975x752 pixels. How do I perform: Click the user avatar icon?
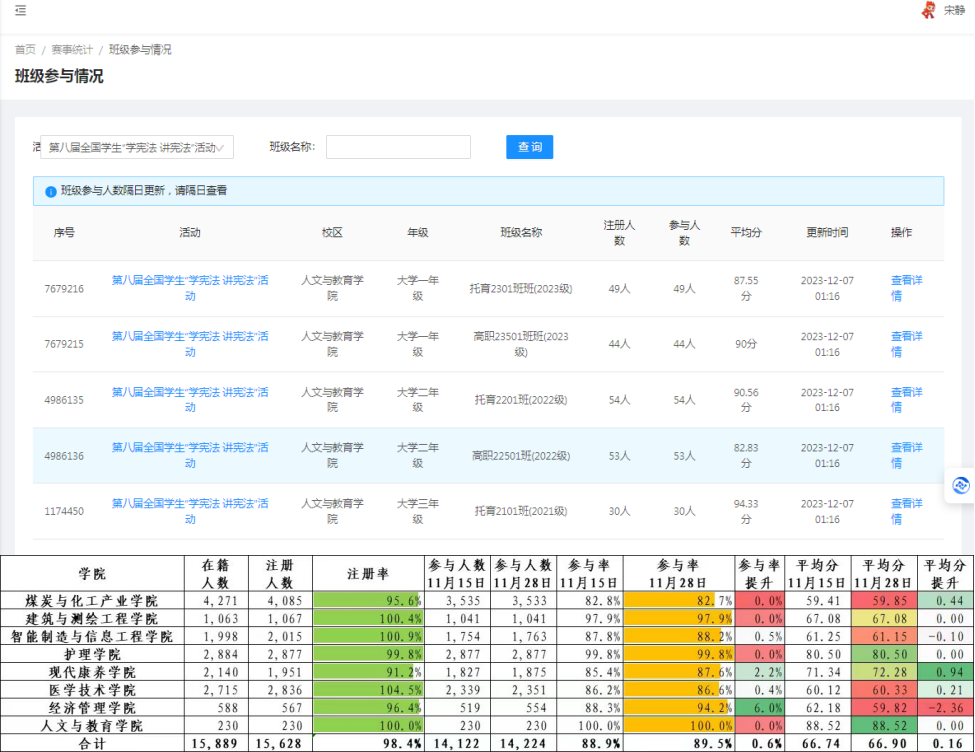pyautogui.click(x=928, y=11)
